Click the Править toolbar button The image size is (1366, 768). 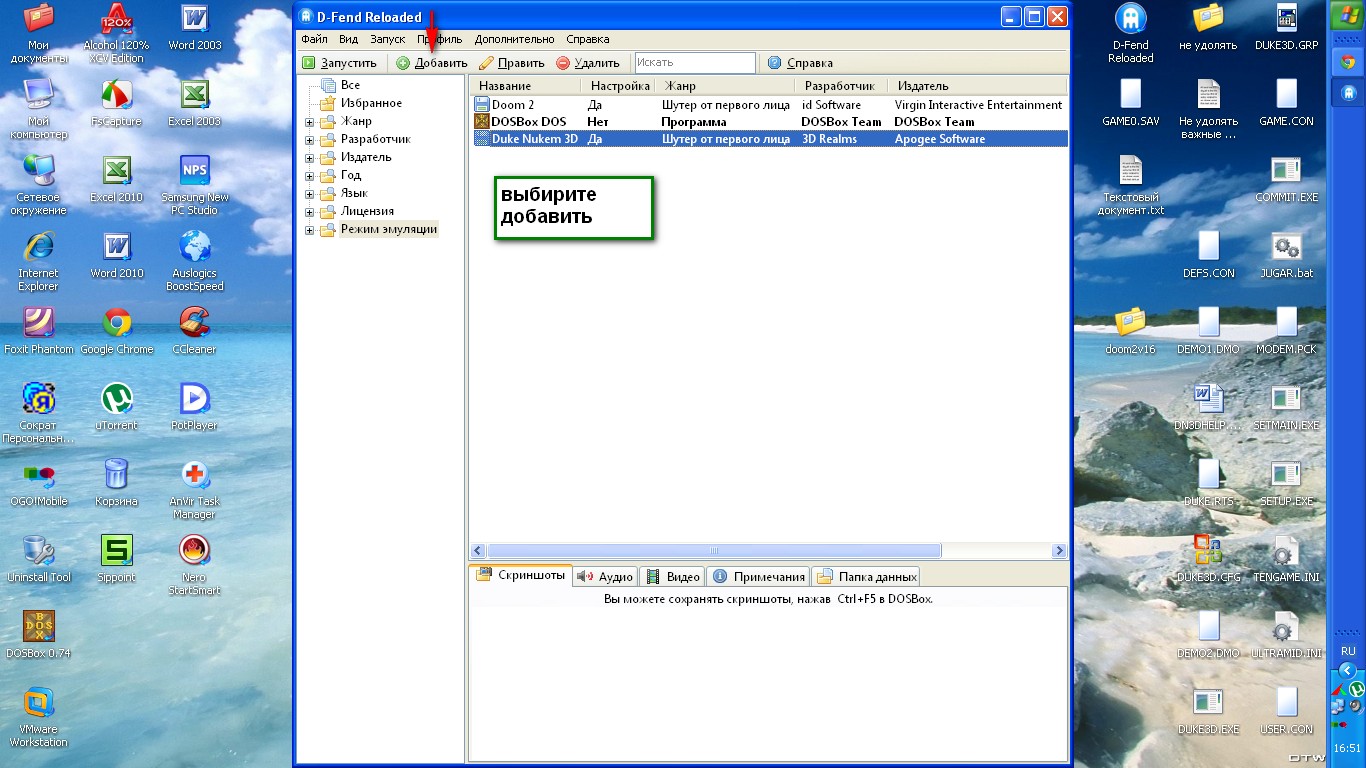tap(512, 63)
